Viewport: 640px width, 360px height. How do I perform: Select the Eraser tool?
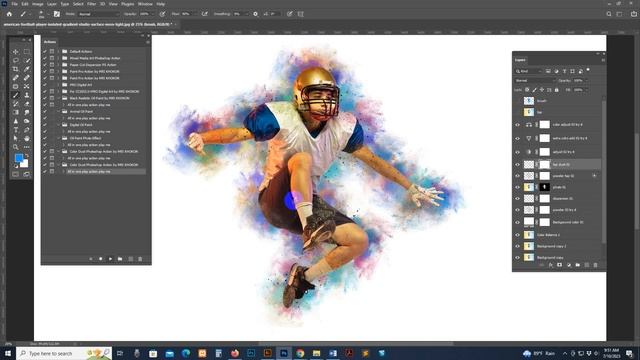(27, 104)
